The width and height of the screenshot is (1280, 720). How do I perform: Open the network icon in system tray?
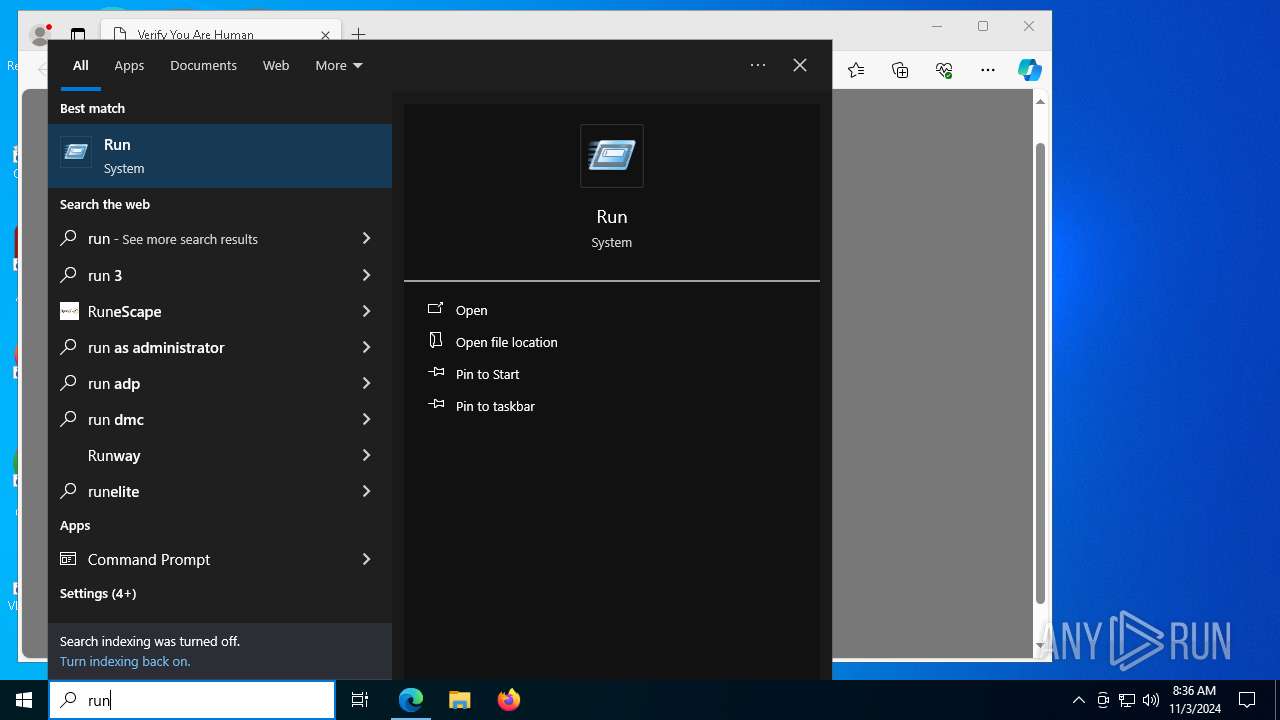[x=1127, y=700]
